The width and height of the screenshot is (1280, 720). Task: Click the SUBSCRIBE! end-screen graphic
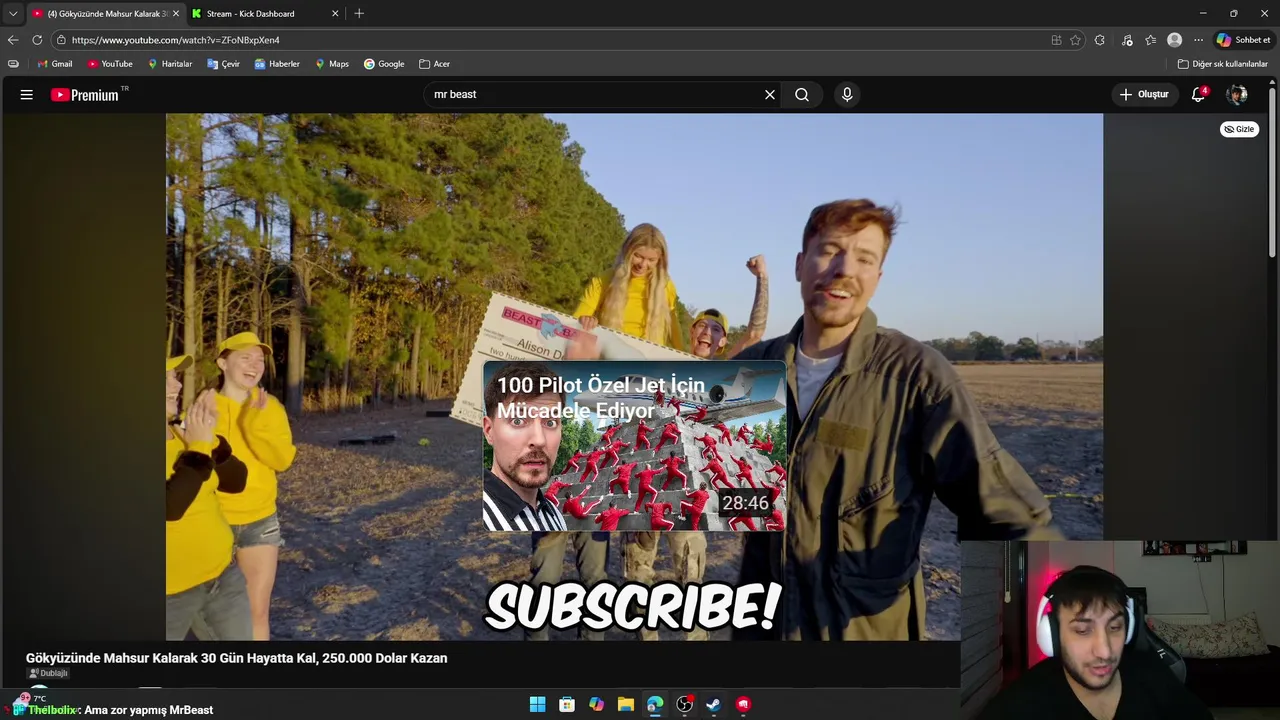click(x=632, y=606)
